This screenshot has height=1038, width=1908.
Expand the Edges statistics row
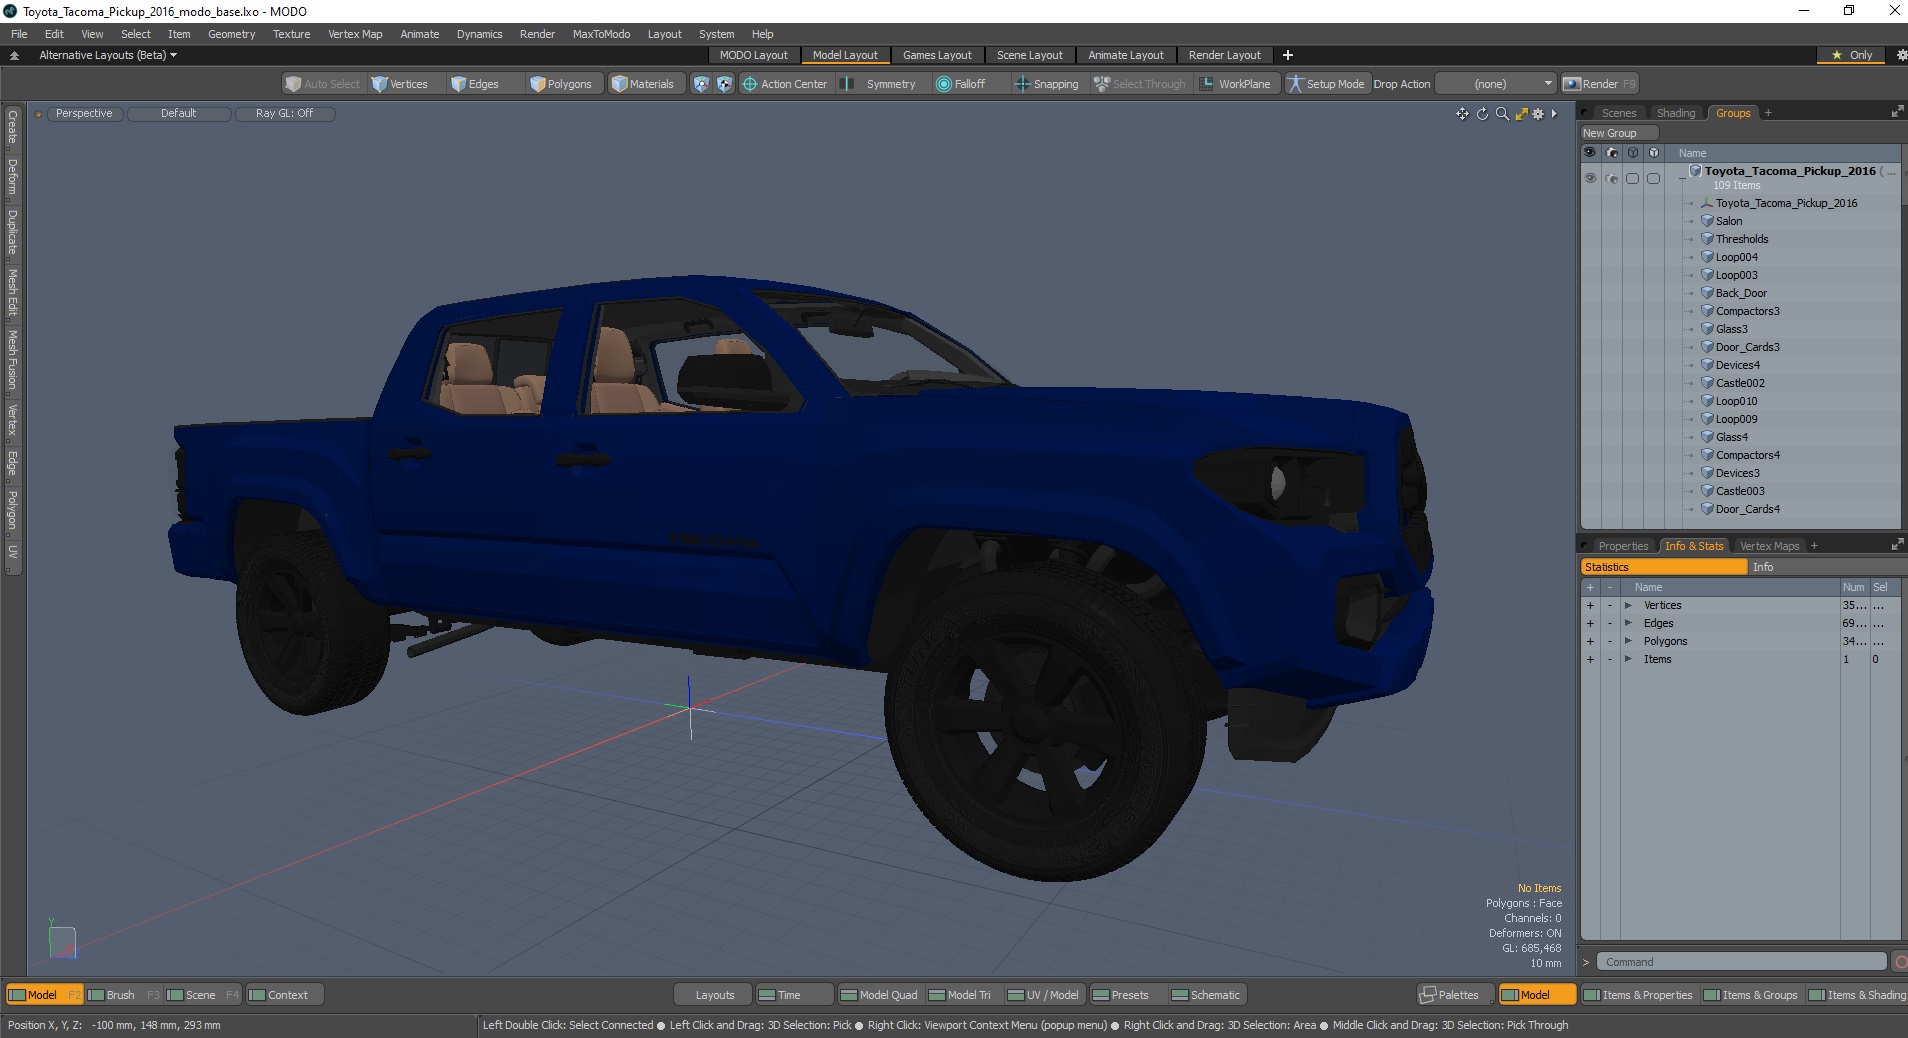click(x=1628, y=623)
